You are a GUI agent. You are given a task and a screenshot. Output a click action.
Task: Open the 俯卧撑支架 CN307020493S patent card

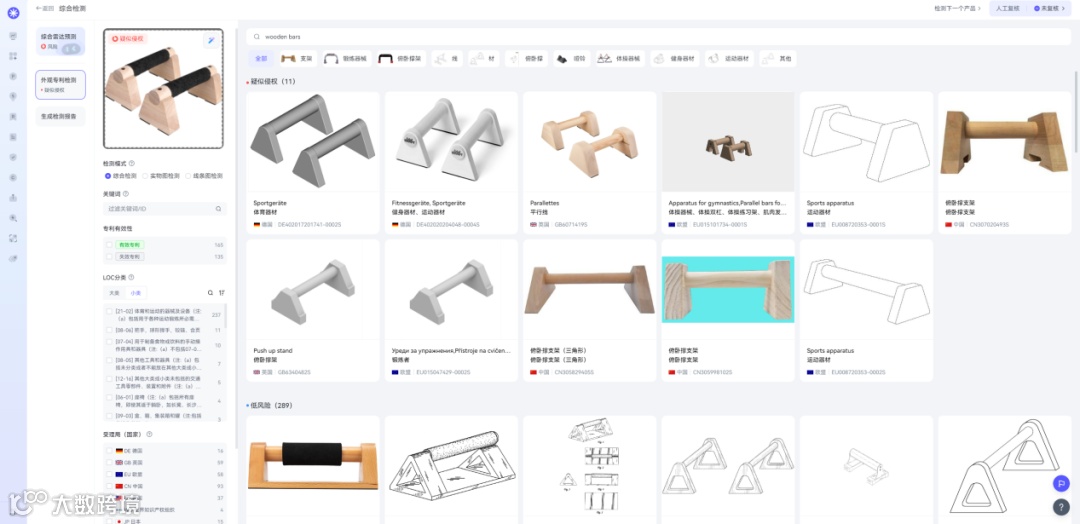(1004, 163)
